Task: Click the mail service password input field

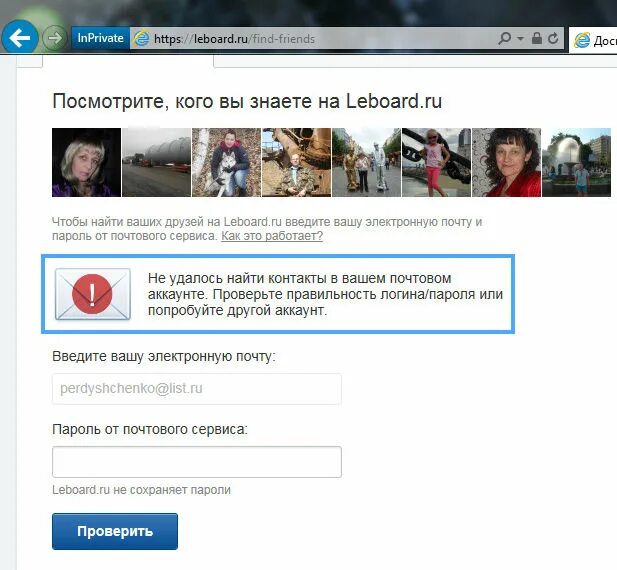Action: pos(197,462)
